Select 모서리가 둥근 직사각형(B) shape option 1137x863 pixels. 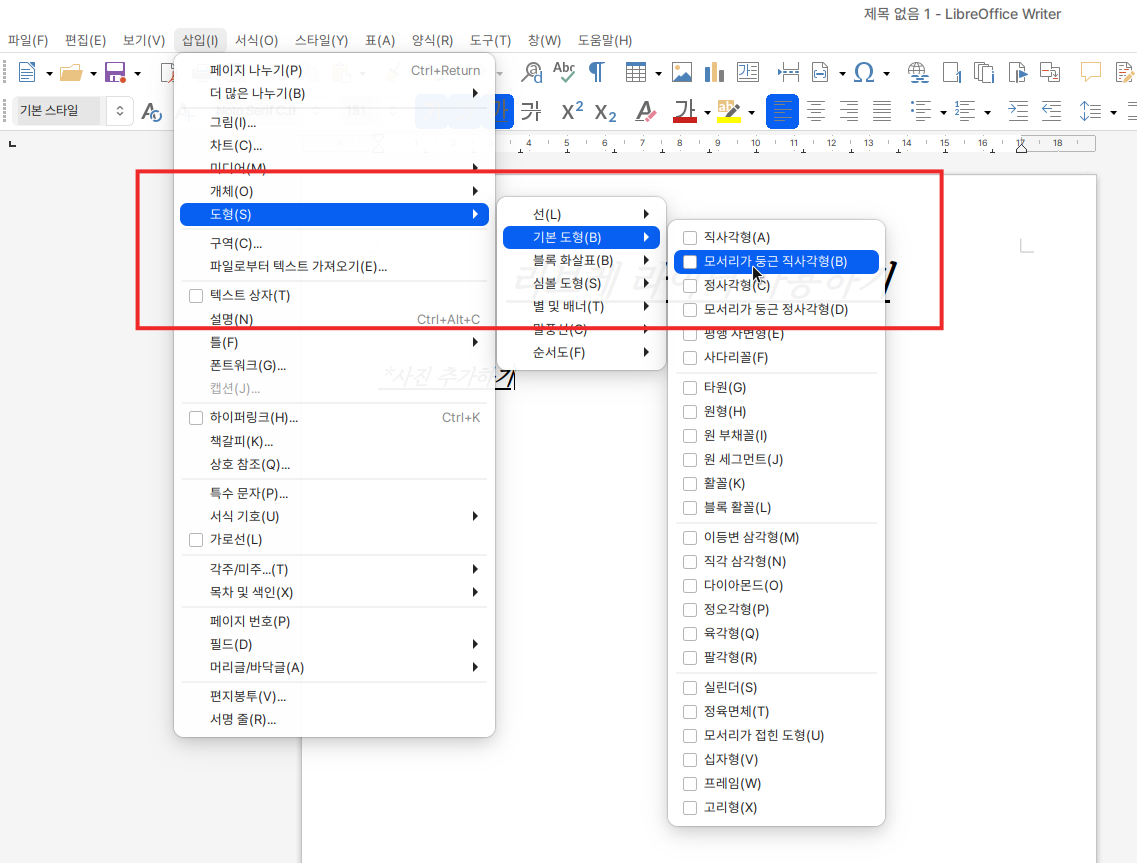tap(775, 262)
